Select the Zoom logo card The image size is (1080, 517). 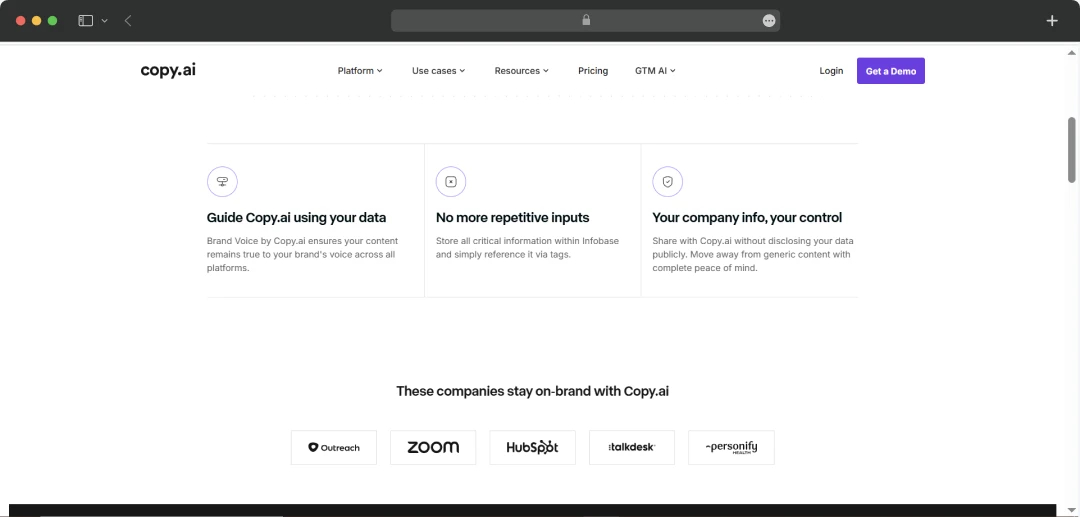pyautogui.click(x=433, y=447)
